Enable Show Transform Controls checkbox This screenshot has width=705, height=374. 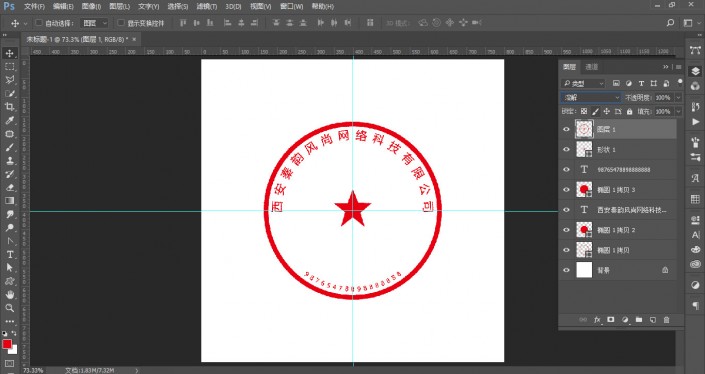(x=120, y=22)
